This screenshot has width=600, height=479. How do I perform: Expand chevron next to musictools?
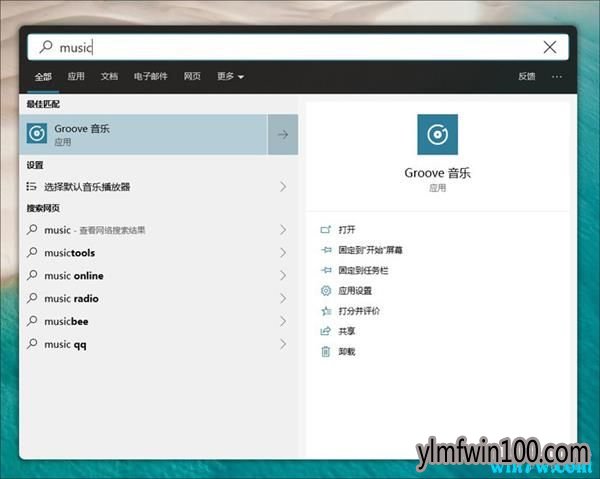[x=283, y=253]
